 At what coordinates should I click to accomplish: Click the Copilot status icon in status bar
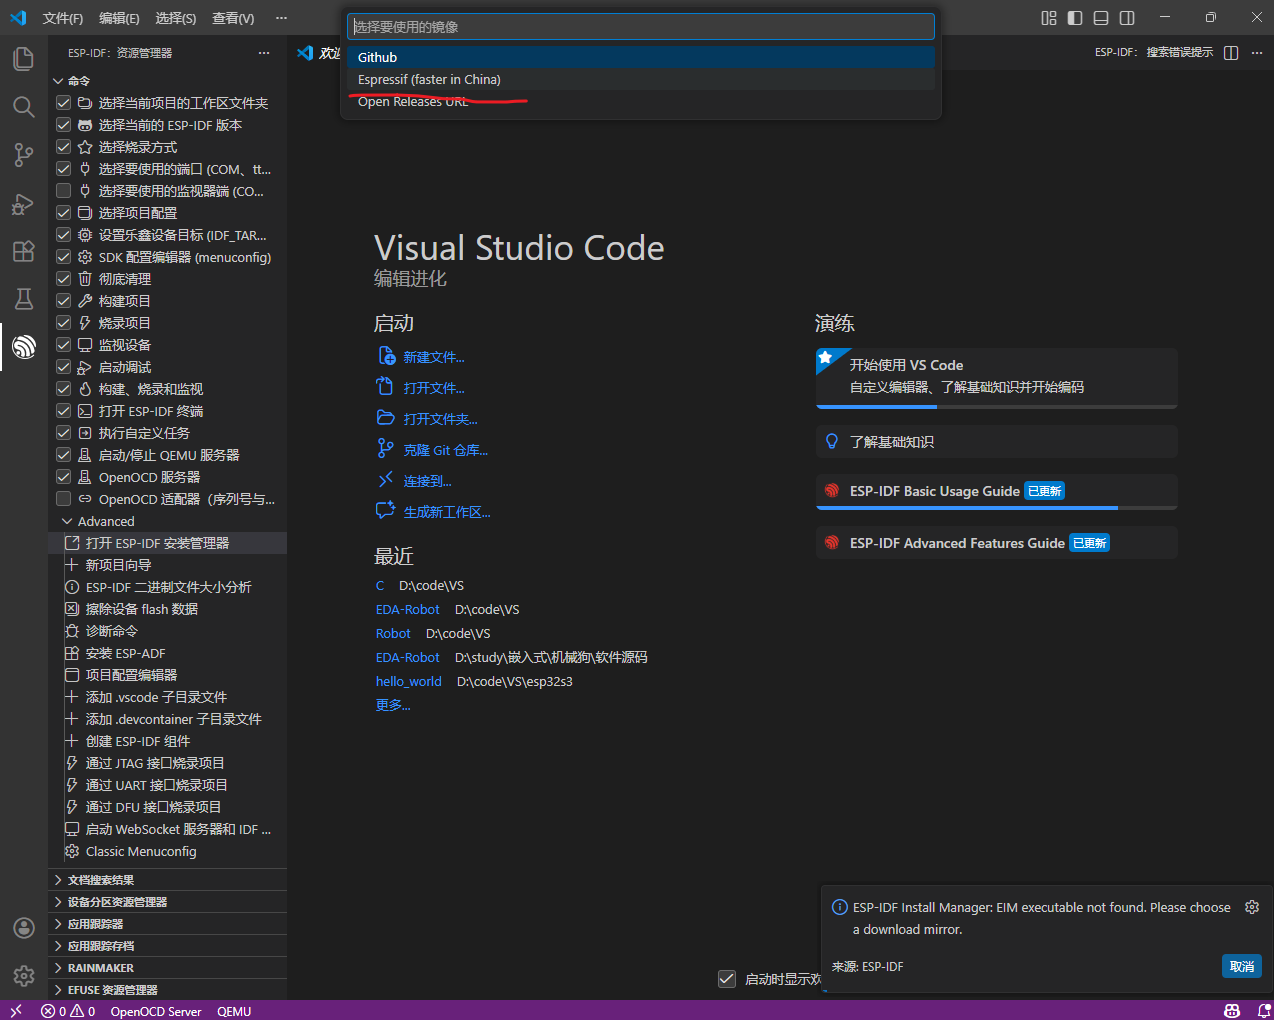(1232, 1011)
